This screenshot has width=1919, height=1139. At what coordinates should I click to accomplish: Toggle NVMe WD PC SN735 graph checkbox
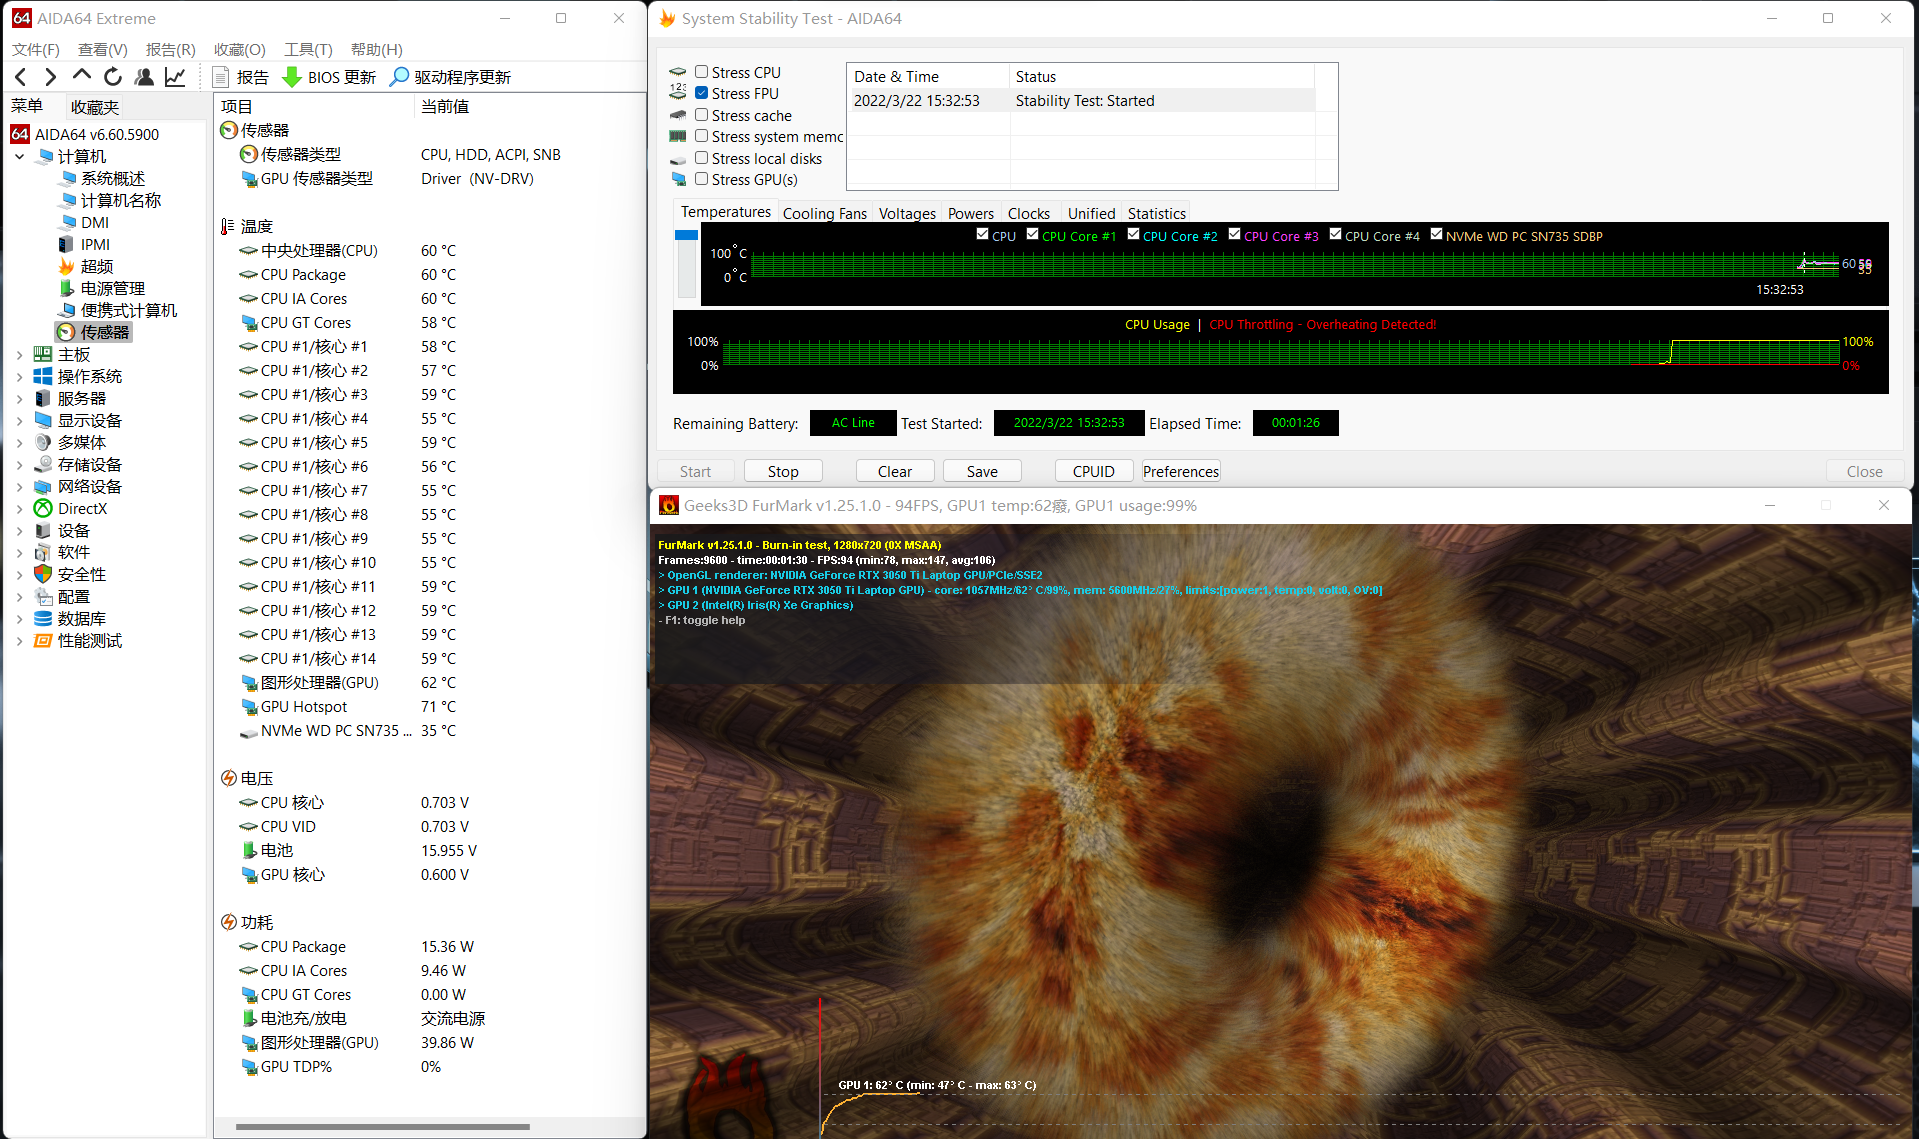pos(1436,234)
